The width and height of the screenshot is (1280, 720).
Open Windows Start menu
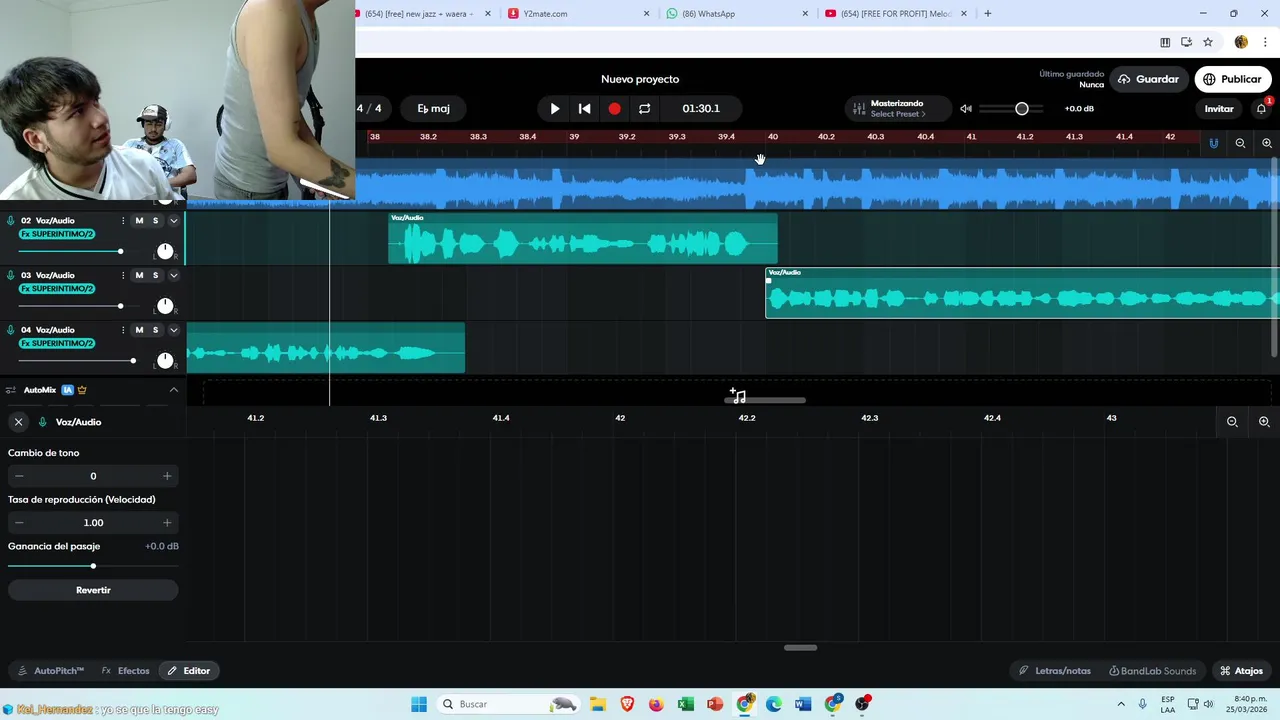pos(419,704)
